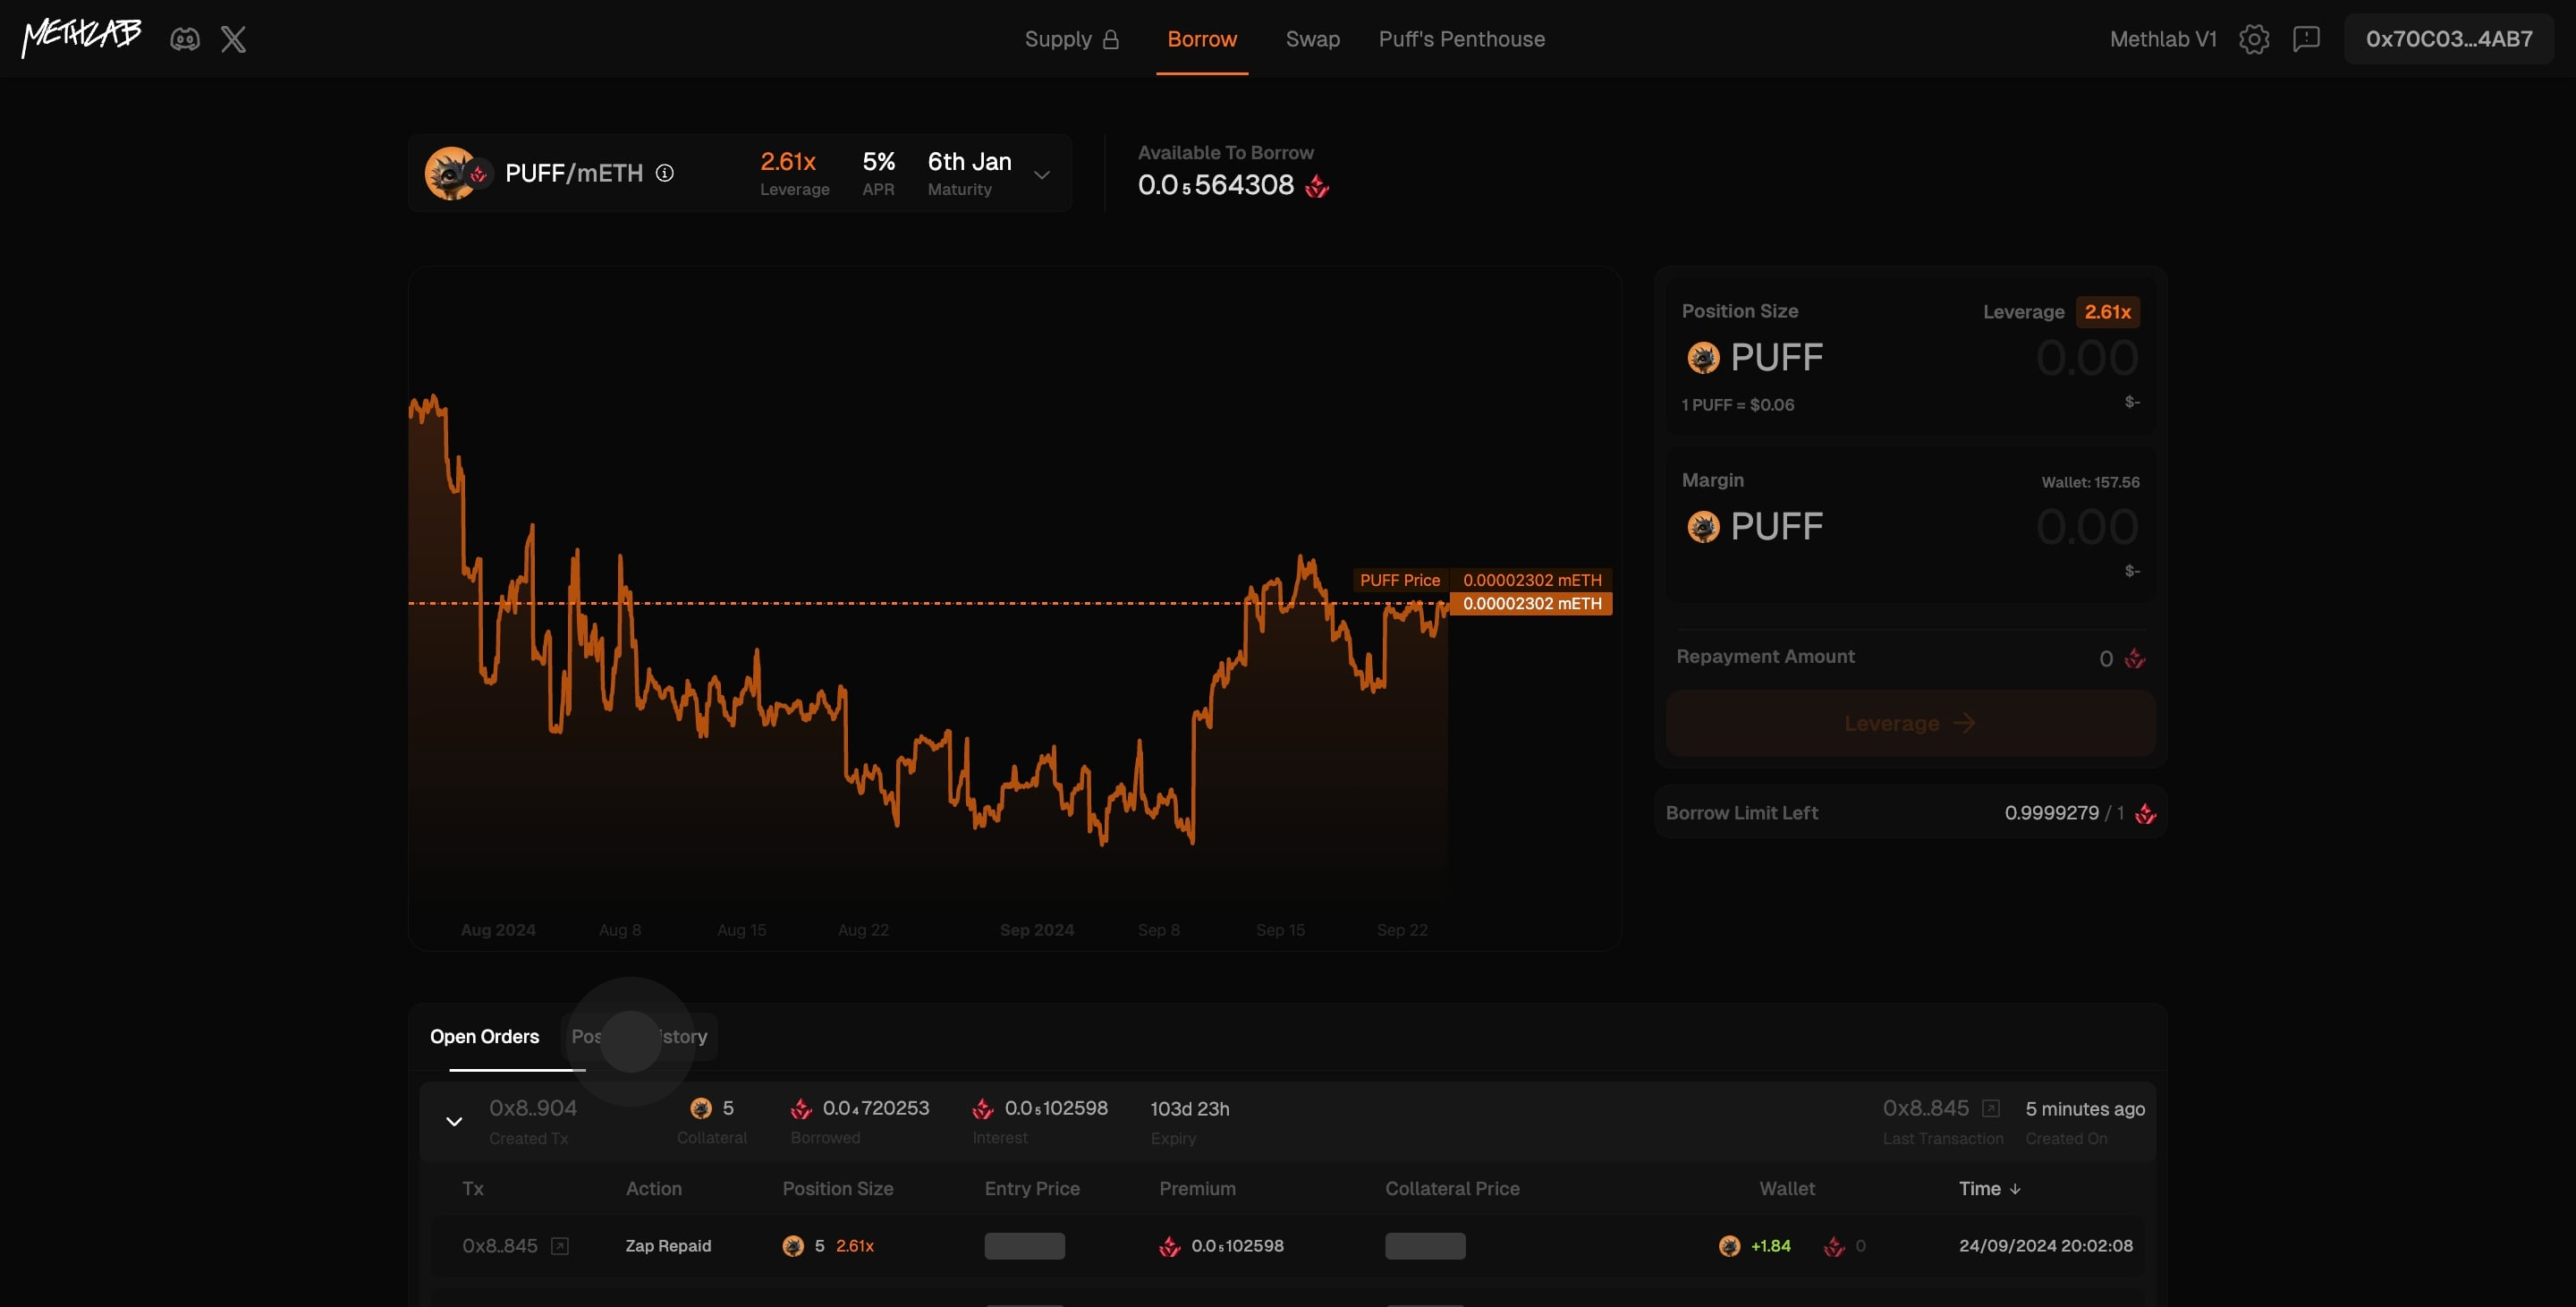Switch to the Swap tab

pyautogui.click(x=1312, y=39)
